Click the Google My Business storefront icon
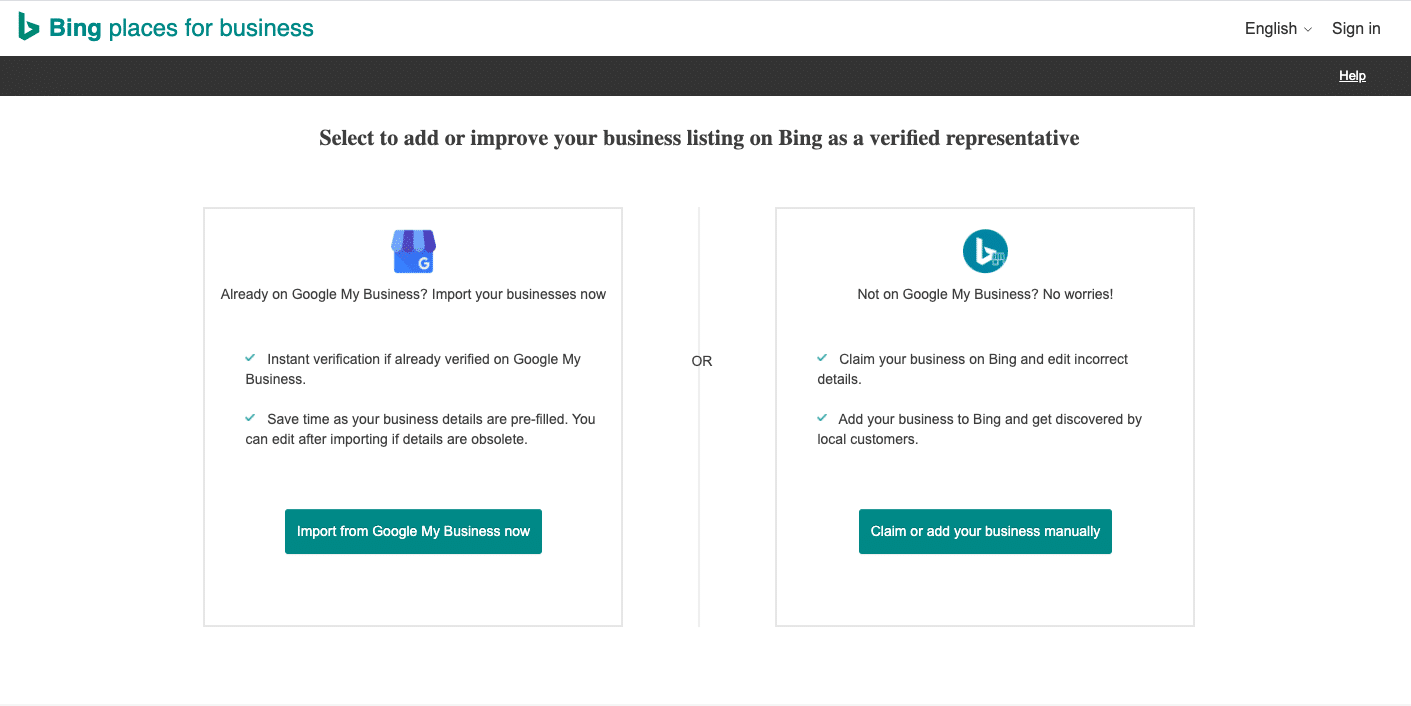 [x=413, y=251]
